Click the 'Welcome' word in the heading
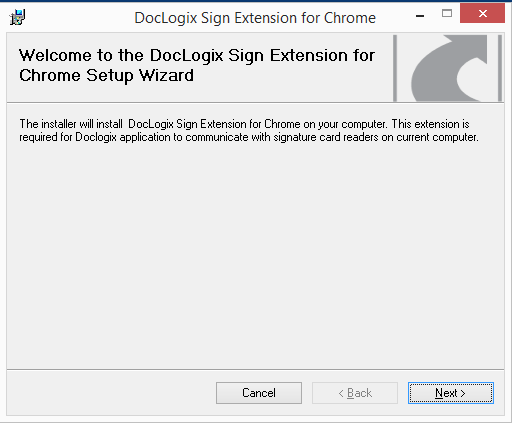Screen dimensions: 512x423 55,55
